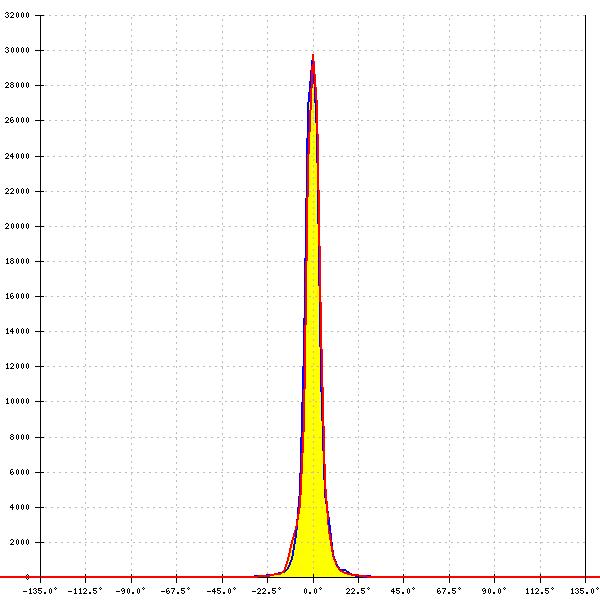Click the 20000 y-axis label

17,226
